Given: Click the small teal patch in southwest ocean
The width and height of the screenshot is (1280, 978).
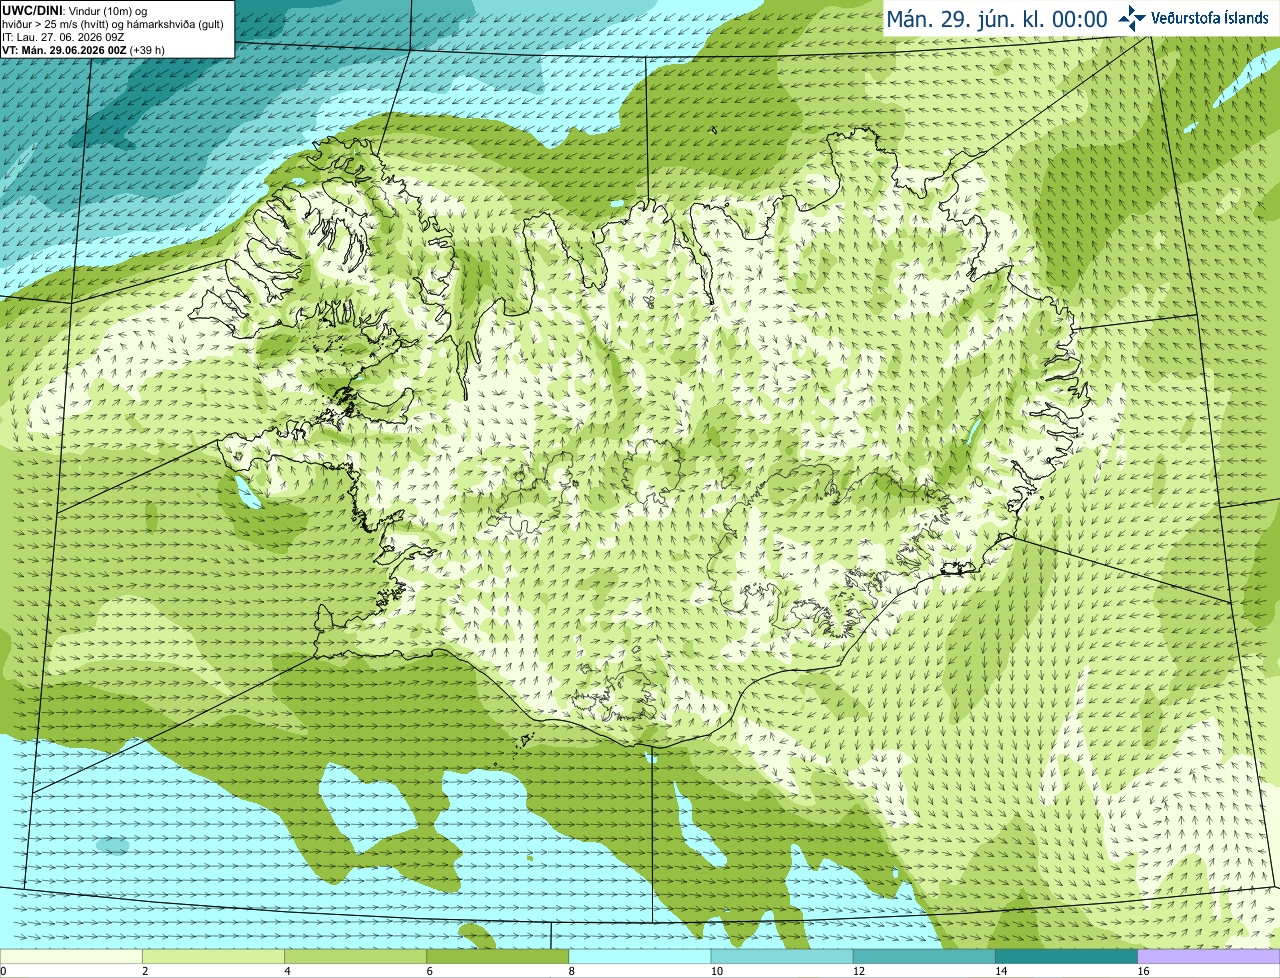Looking at the screenshot, I should (113, 846).
